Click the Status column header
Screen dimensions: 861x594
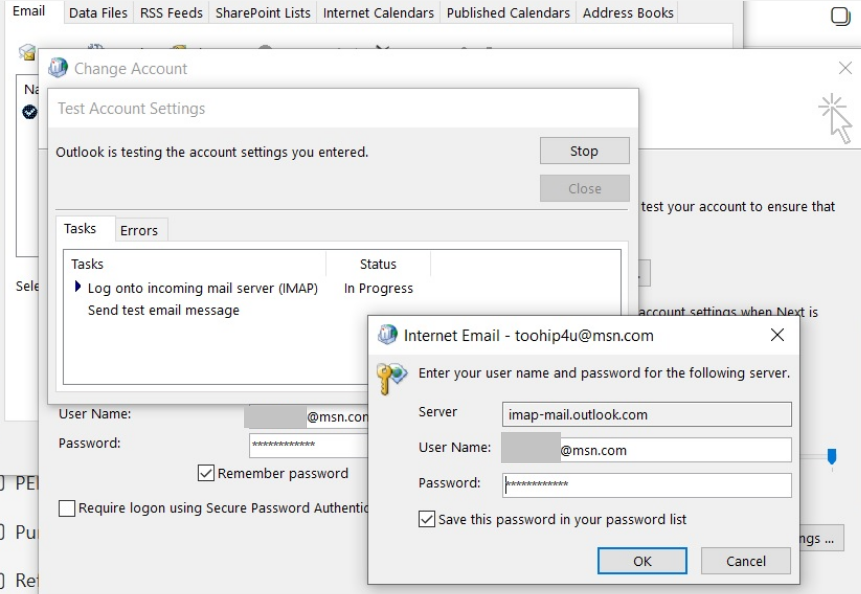pos(378,264)
